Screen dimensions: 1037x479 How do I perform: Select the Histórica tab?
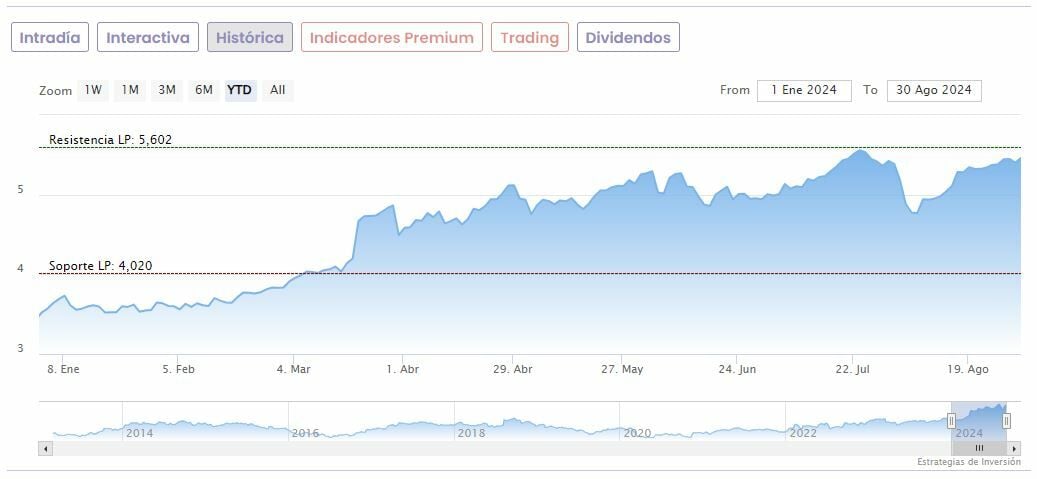coord(250,38)
